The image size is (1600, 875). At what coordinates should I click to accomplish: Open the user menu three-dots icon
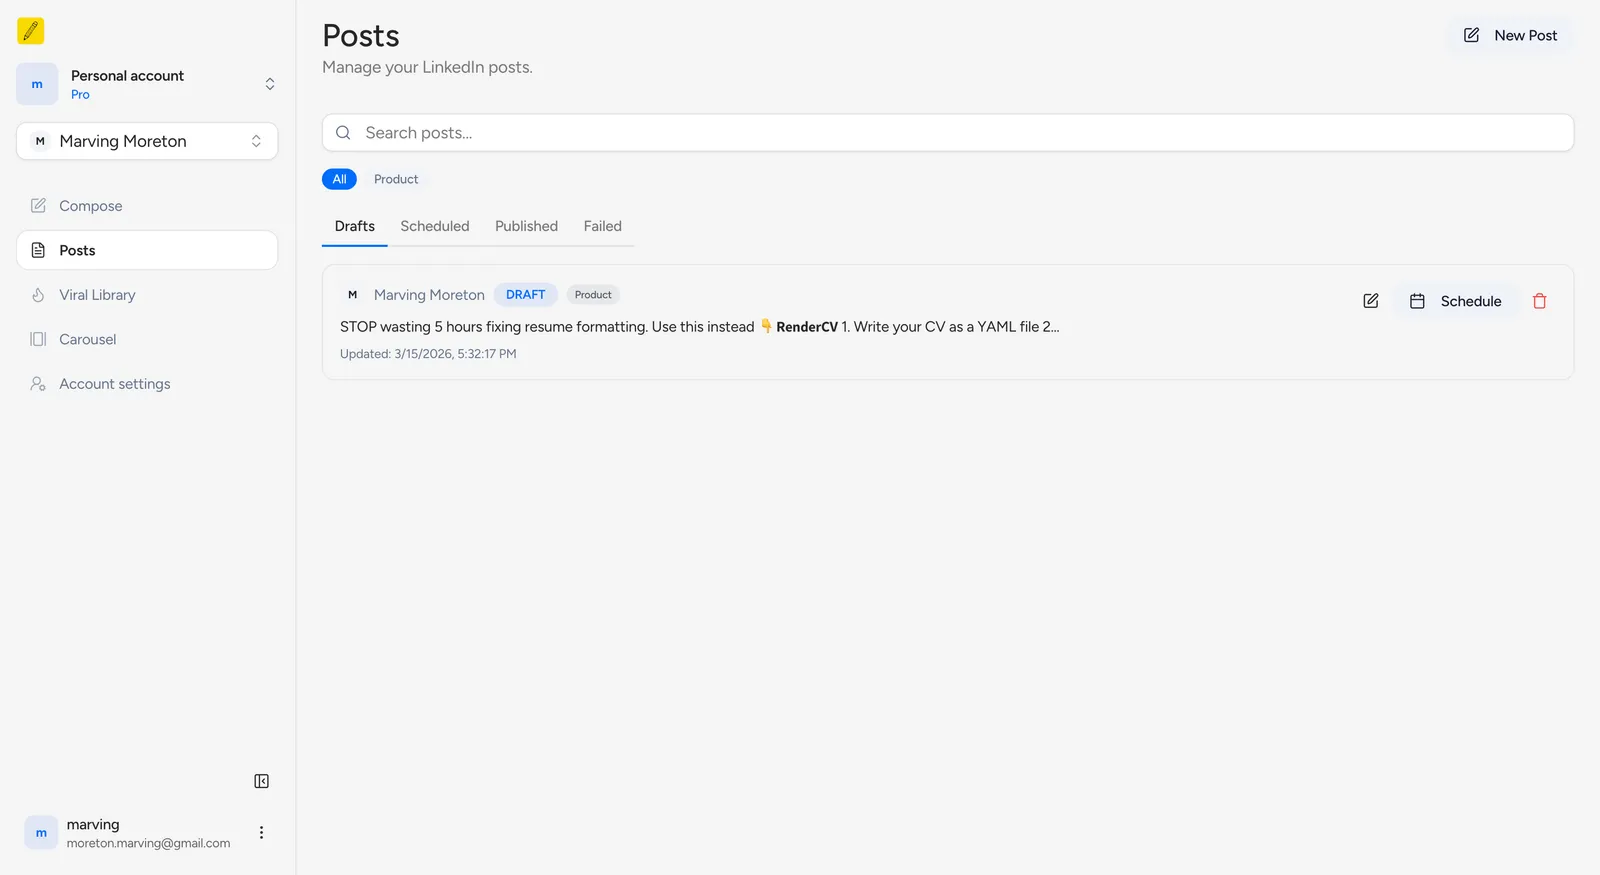[x=262, y=833]
